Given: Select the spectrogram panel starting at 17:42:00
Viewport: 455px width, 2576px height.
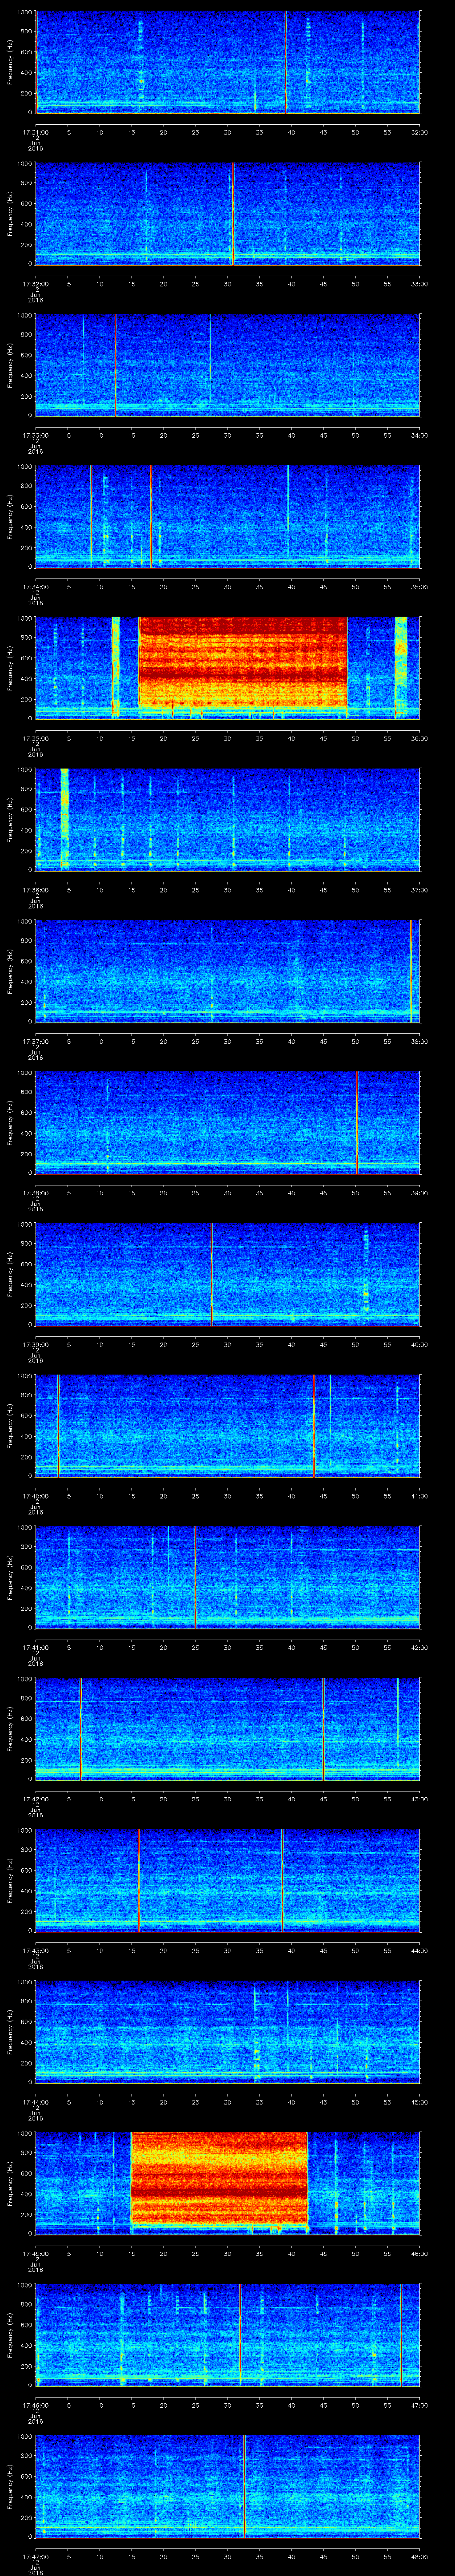Looking at the screenshot, I should 227,1729.
